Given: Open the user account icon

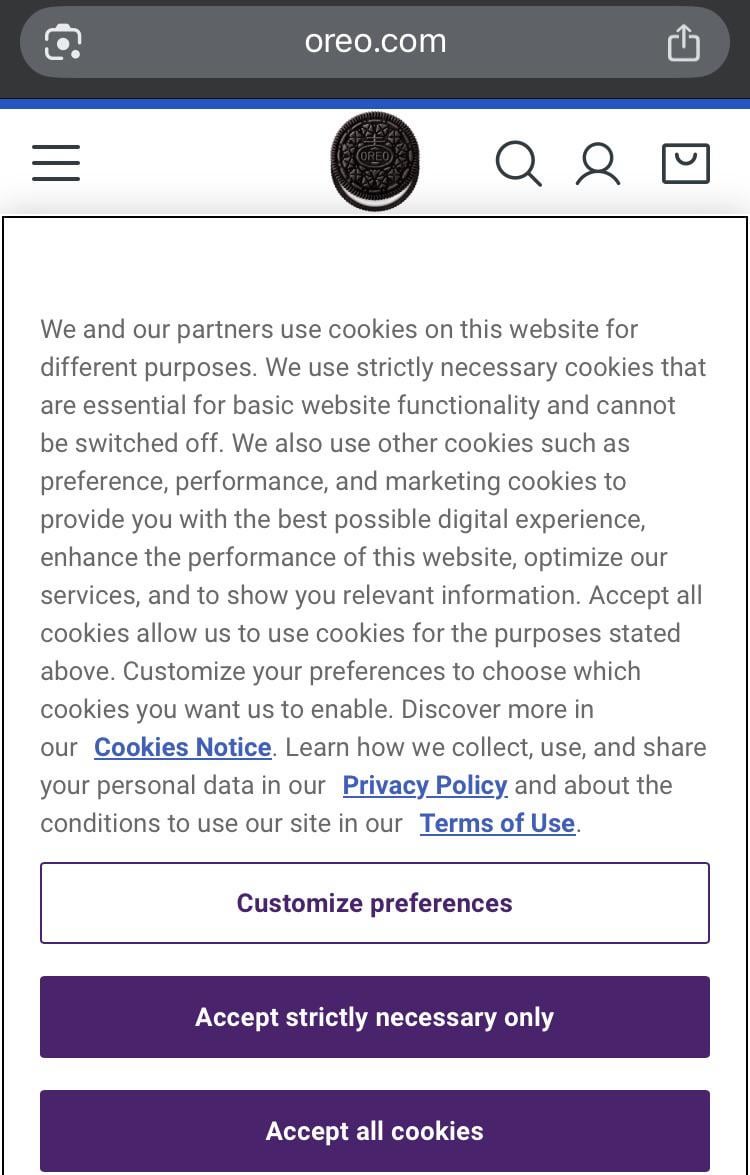Looking at the screenshot, I should 598,163.
